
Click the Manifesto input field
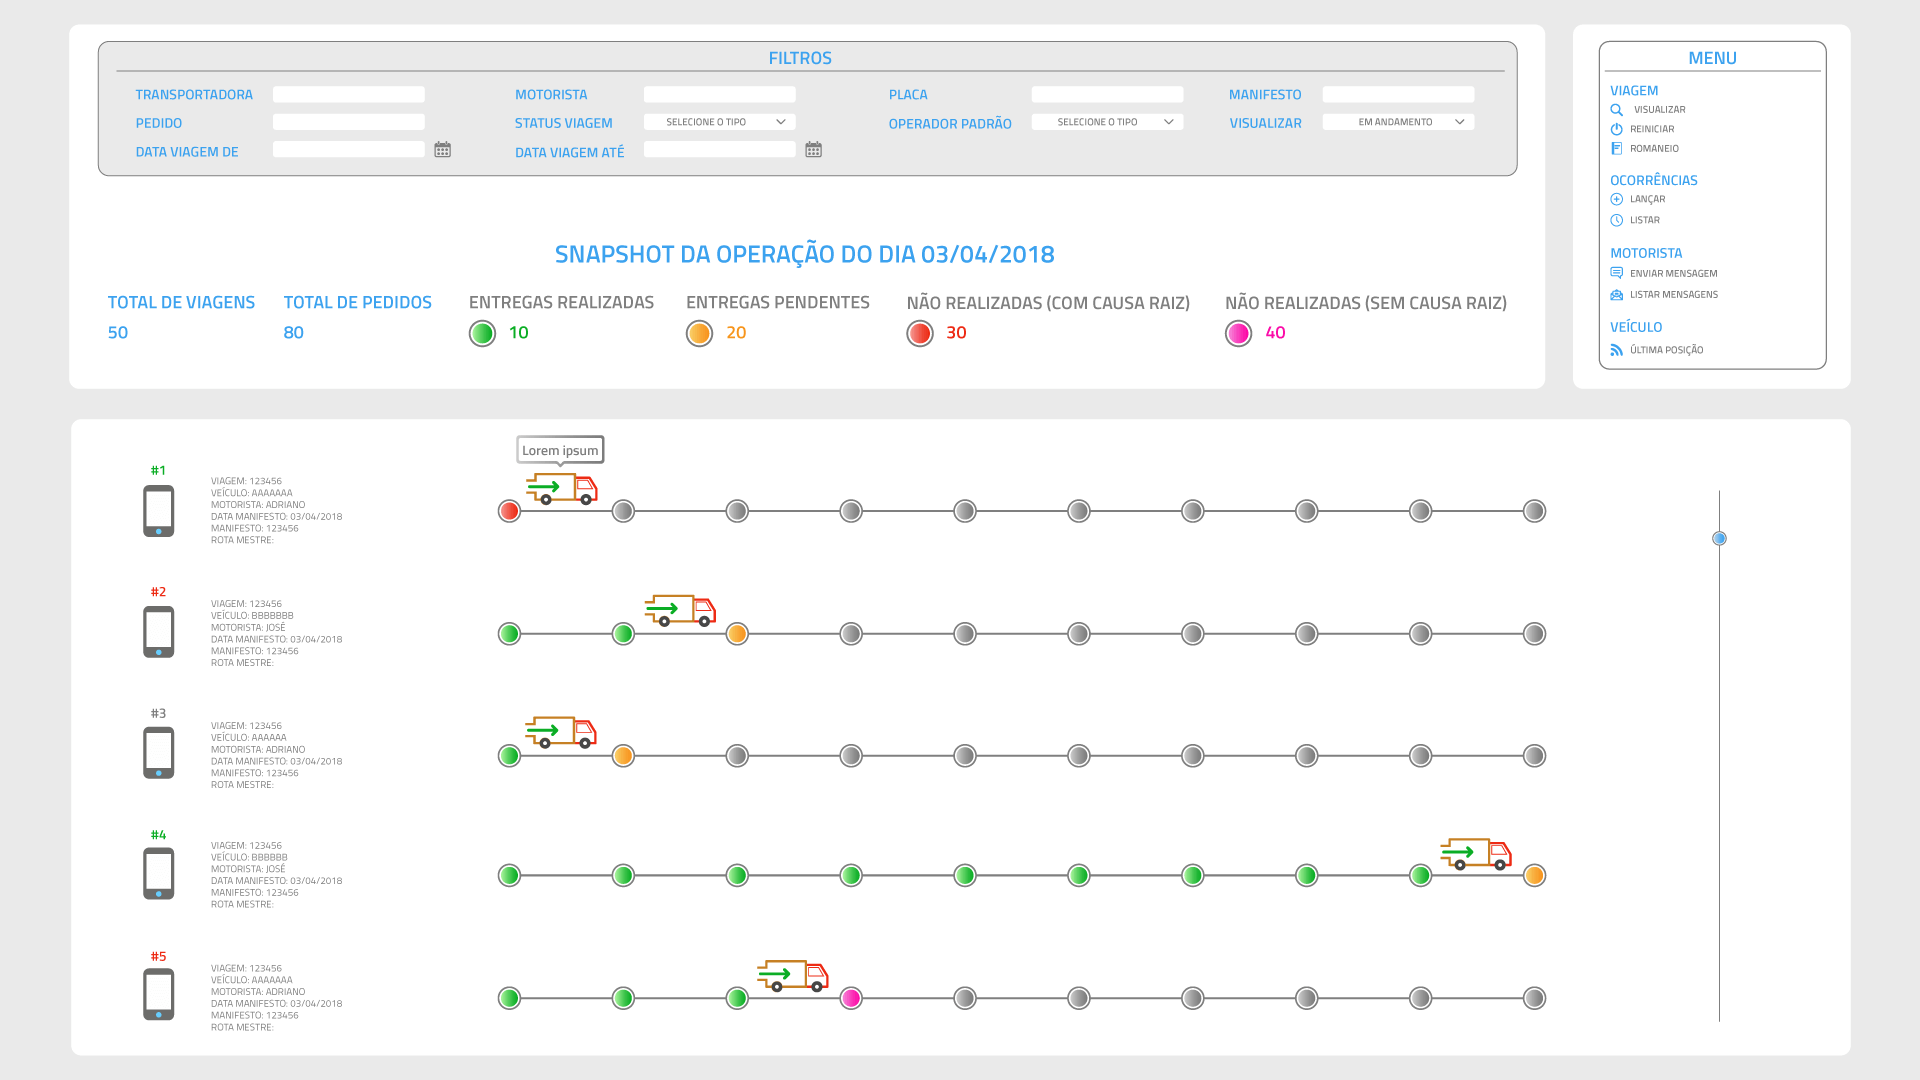1398,94
